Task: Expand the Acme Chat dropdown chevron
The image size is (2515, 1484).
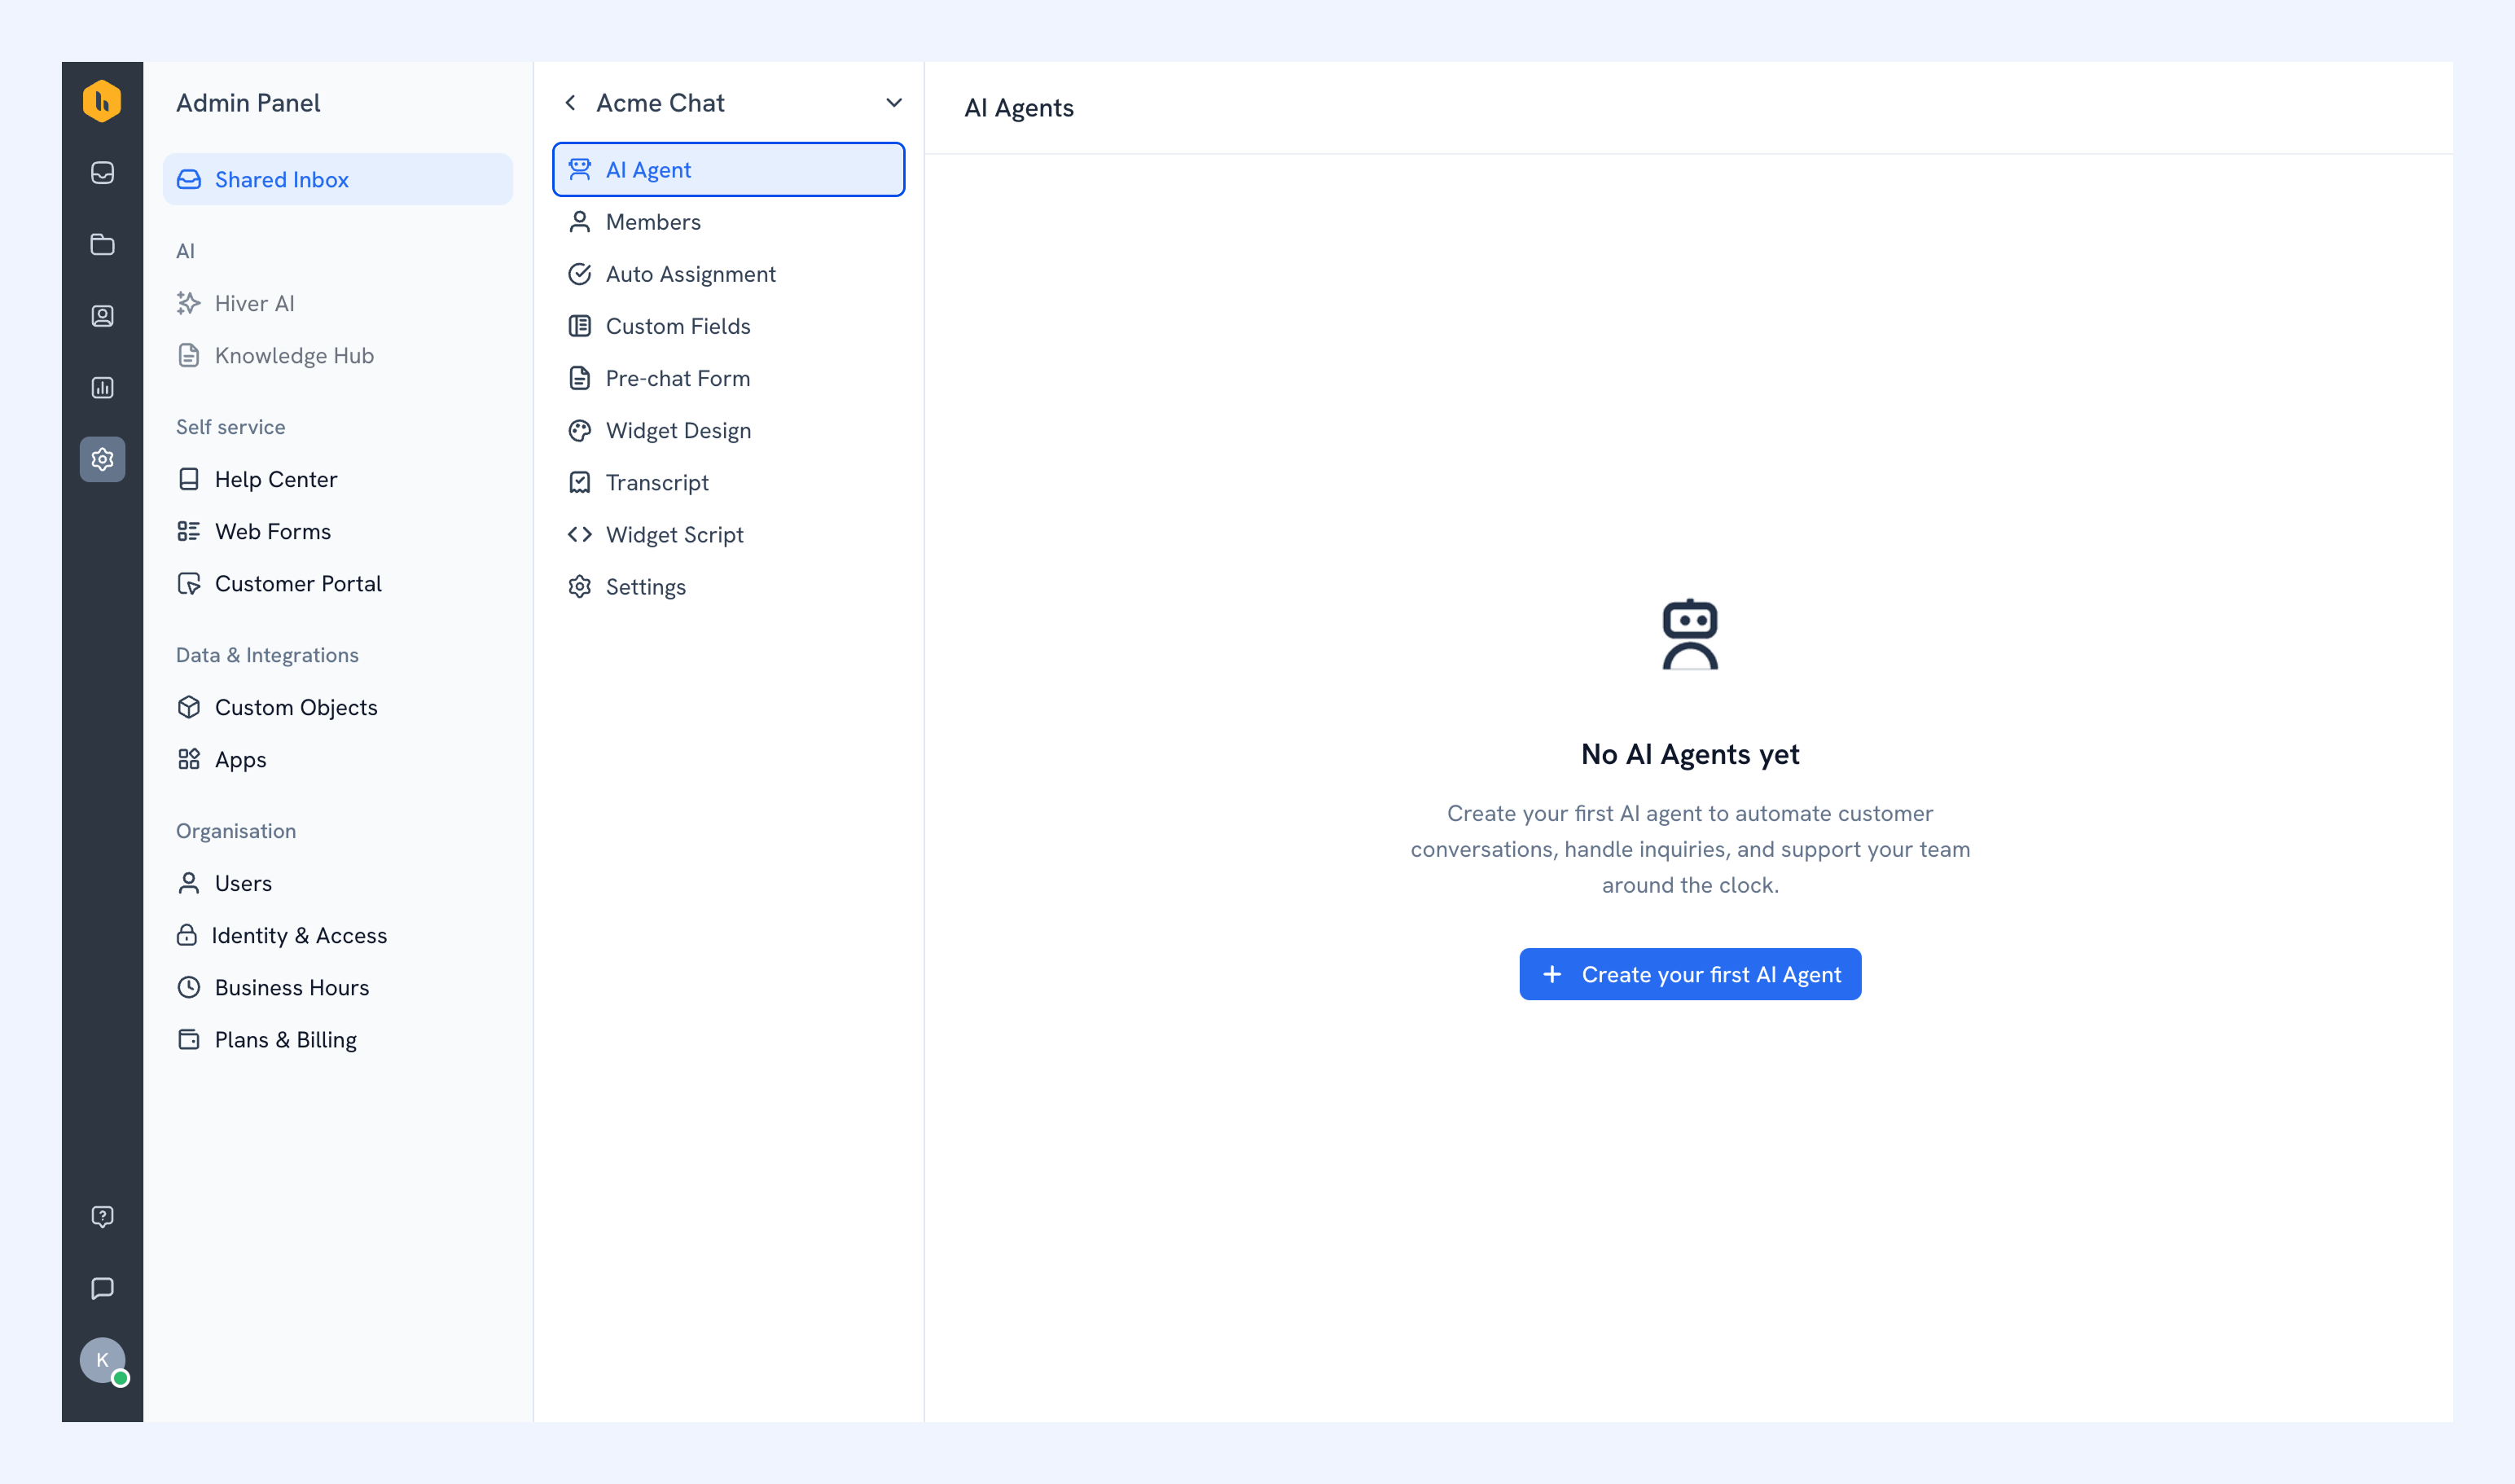Action: [x=894, y=103]
